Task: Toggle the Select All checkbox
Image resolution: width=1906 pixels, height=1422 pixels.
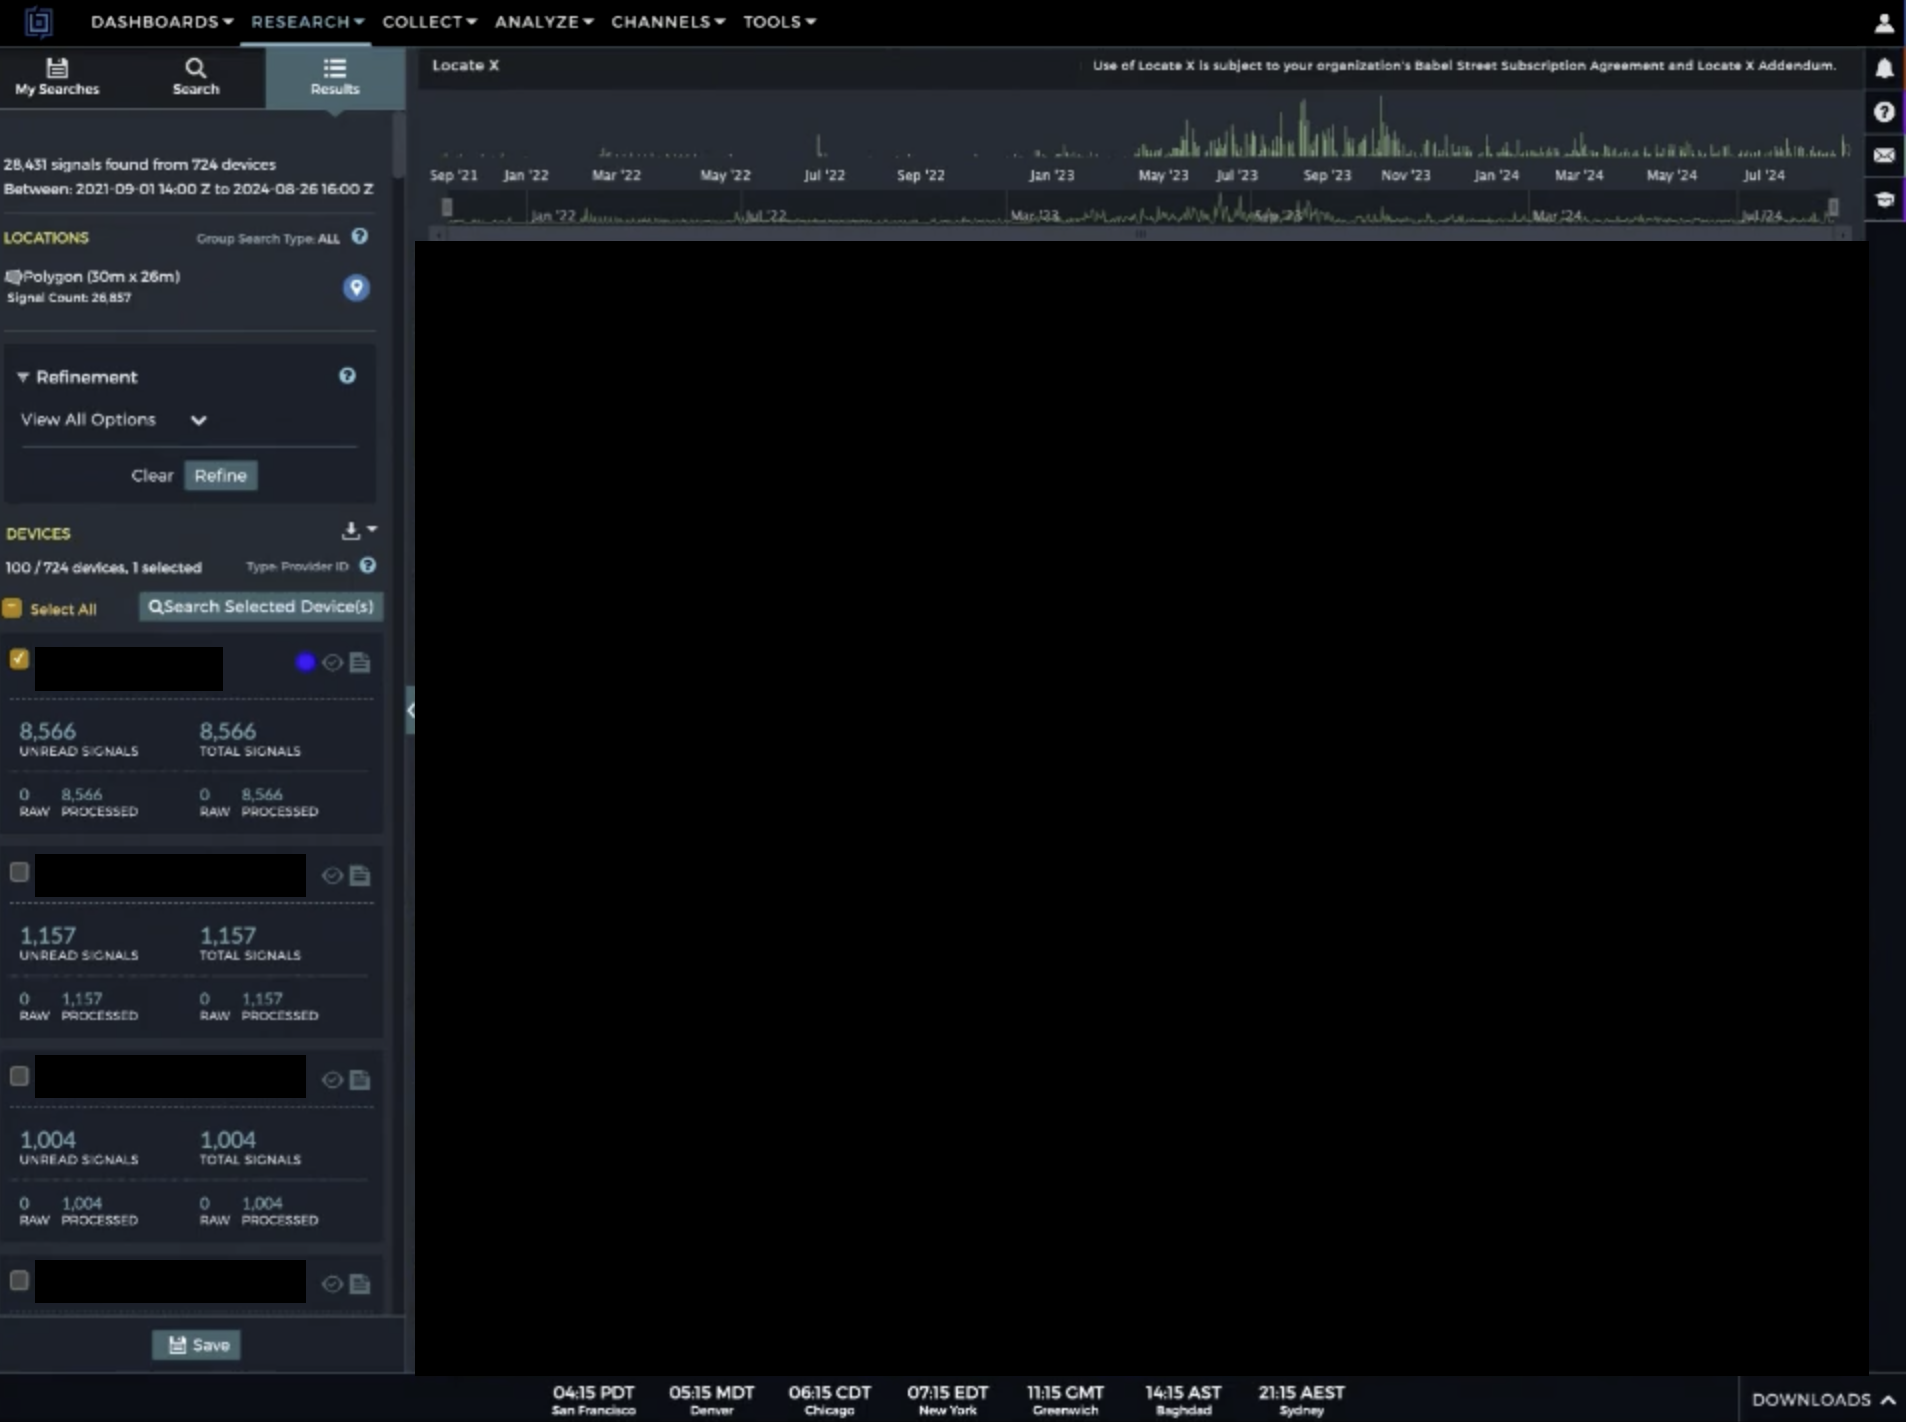Action: [12, 608]
